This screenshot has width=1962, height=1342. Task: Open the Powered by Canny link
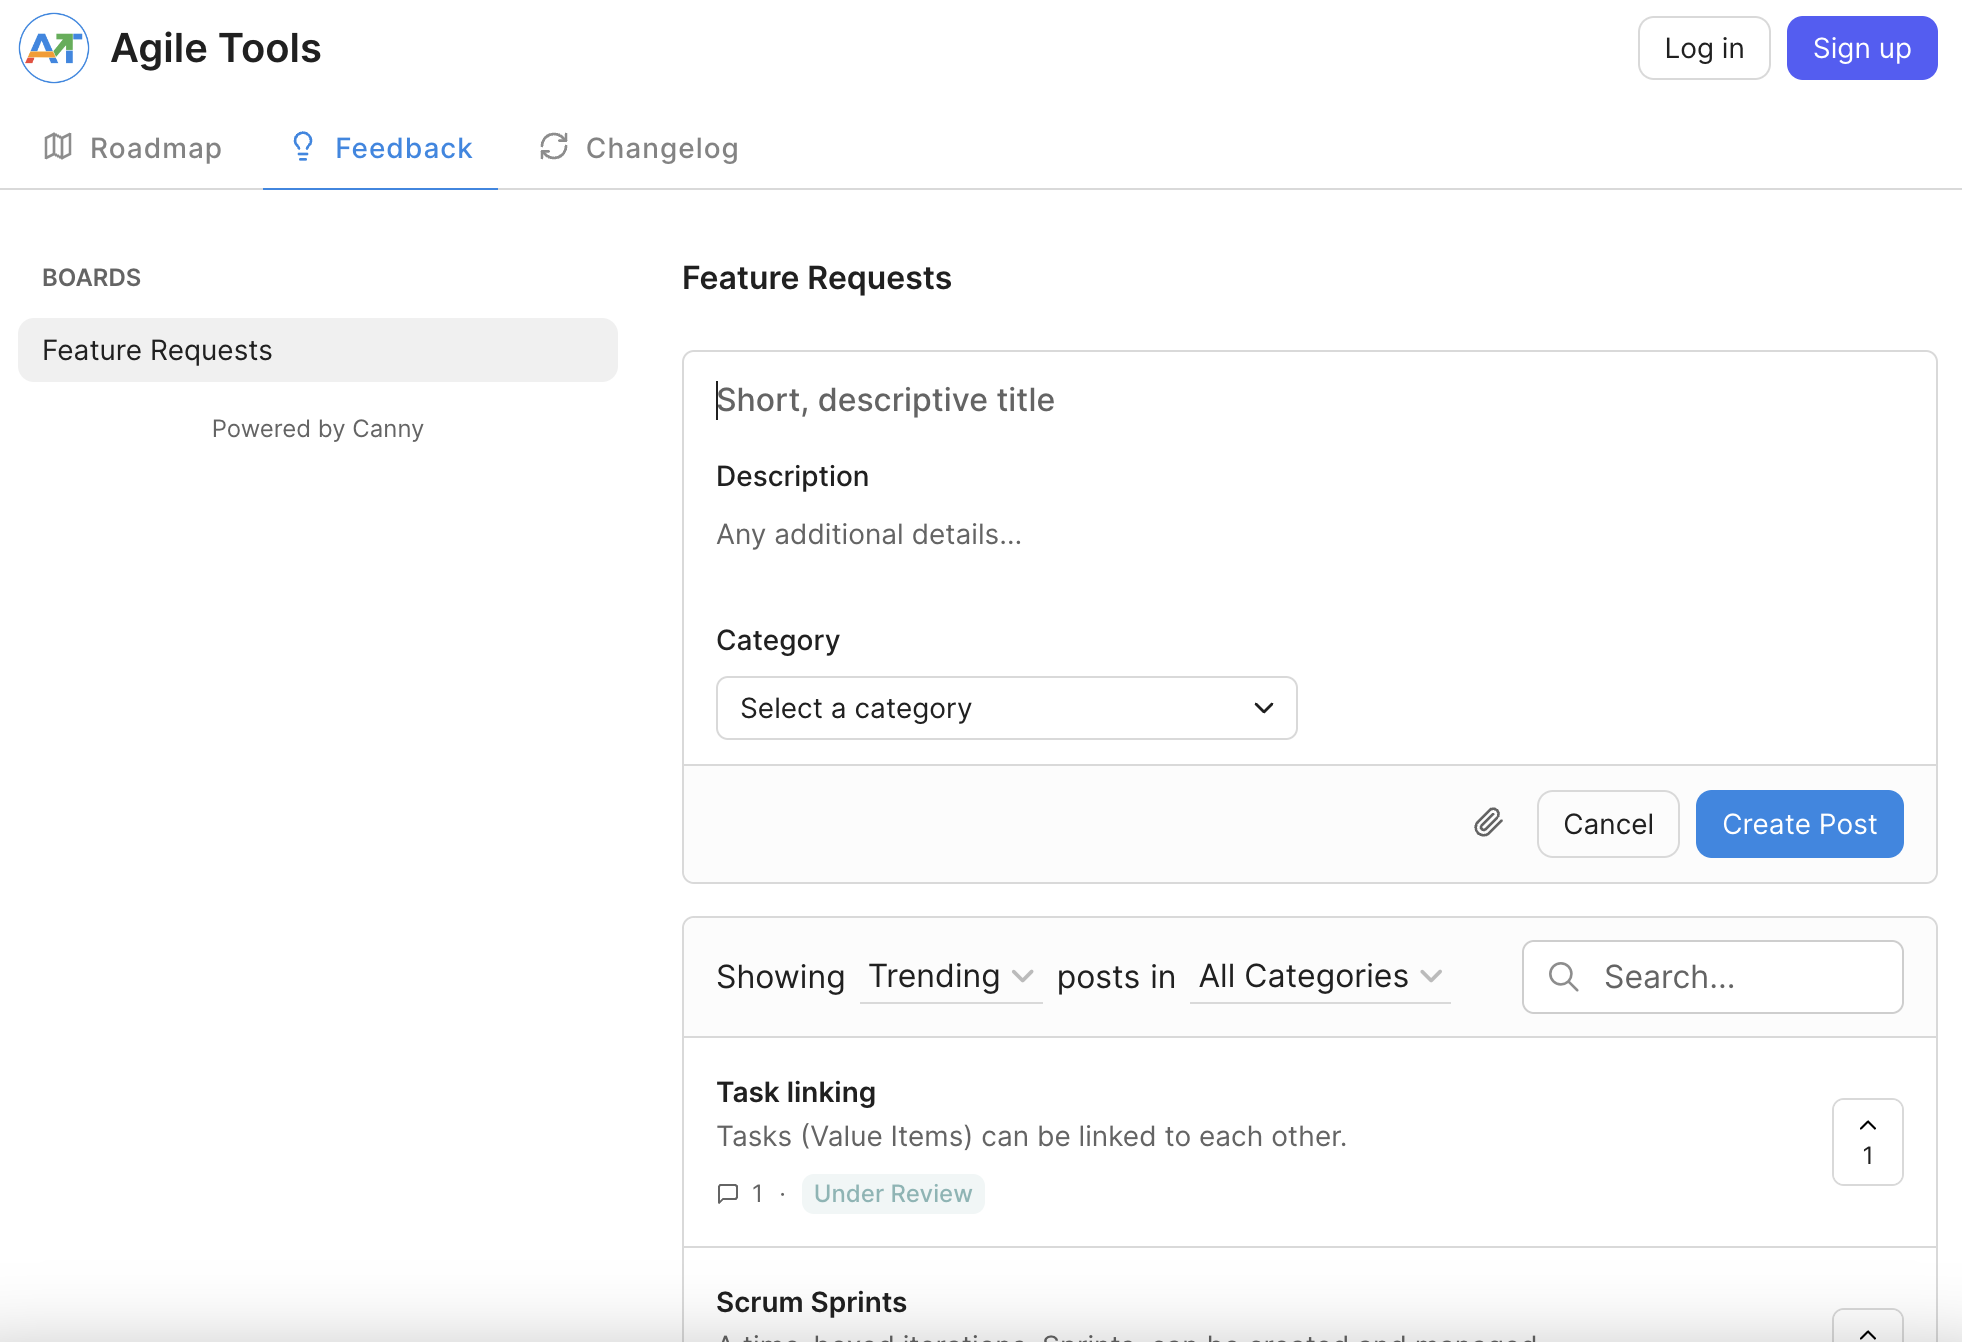(318, 429)
